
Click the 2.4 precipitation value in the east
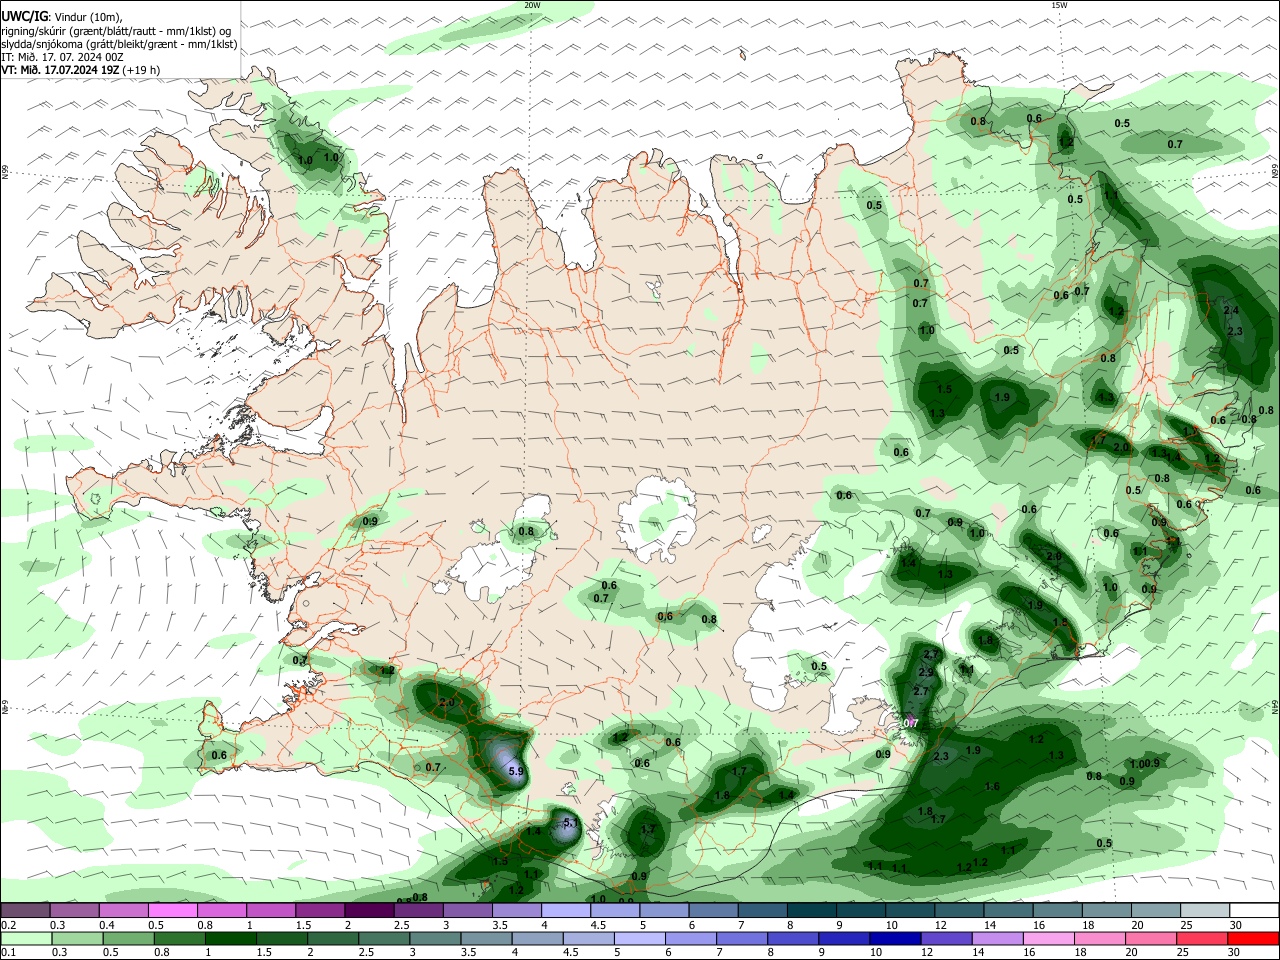[x=1231, y=310]
